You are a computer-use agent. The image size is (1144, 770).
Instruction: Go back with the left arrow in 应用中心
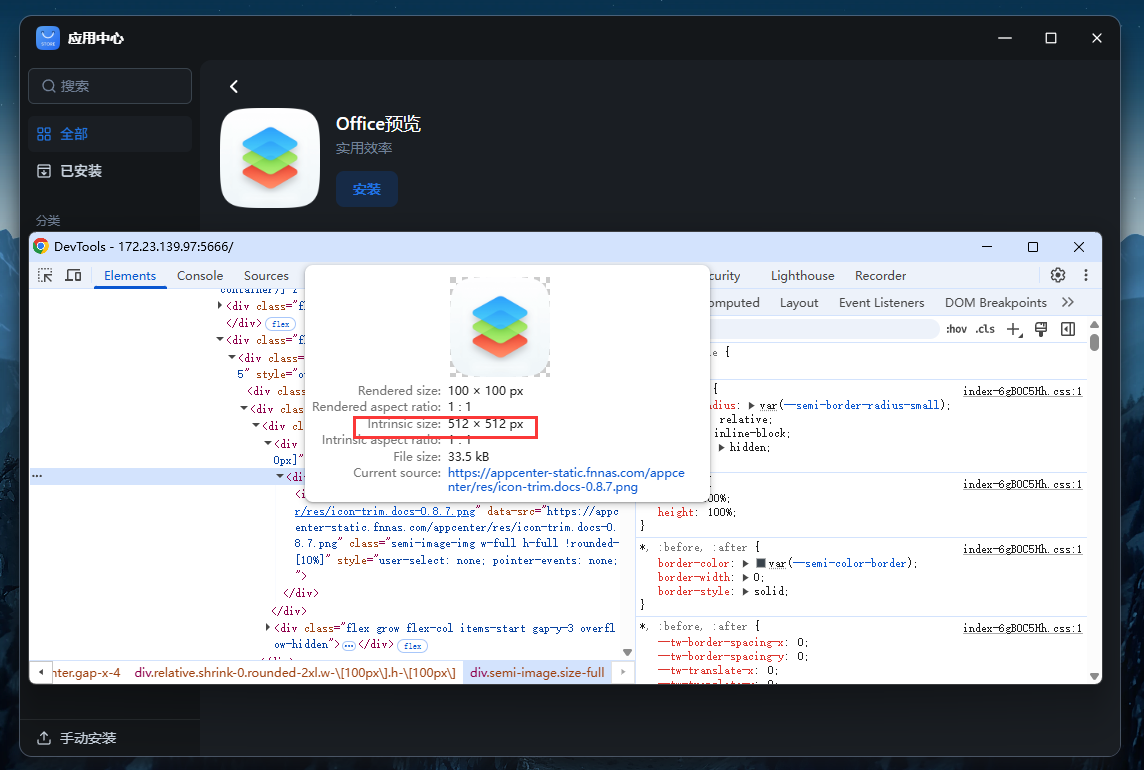[233, 86]
